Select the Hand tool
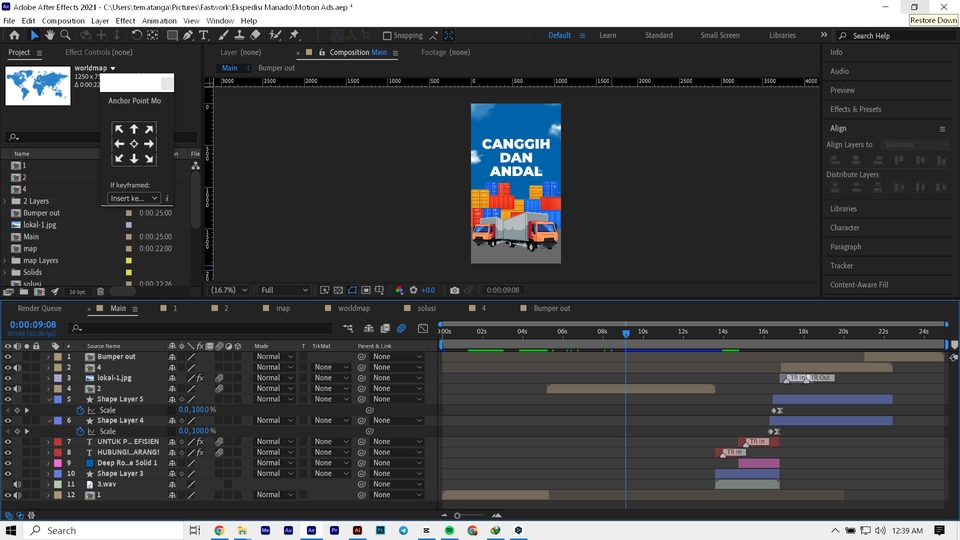Image resolution: width=960 pixels, height=540 pixels. point(50,36)
